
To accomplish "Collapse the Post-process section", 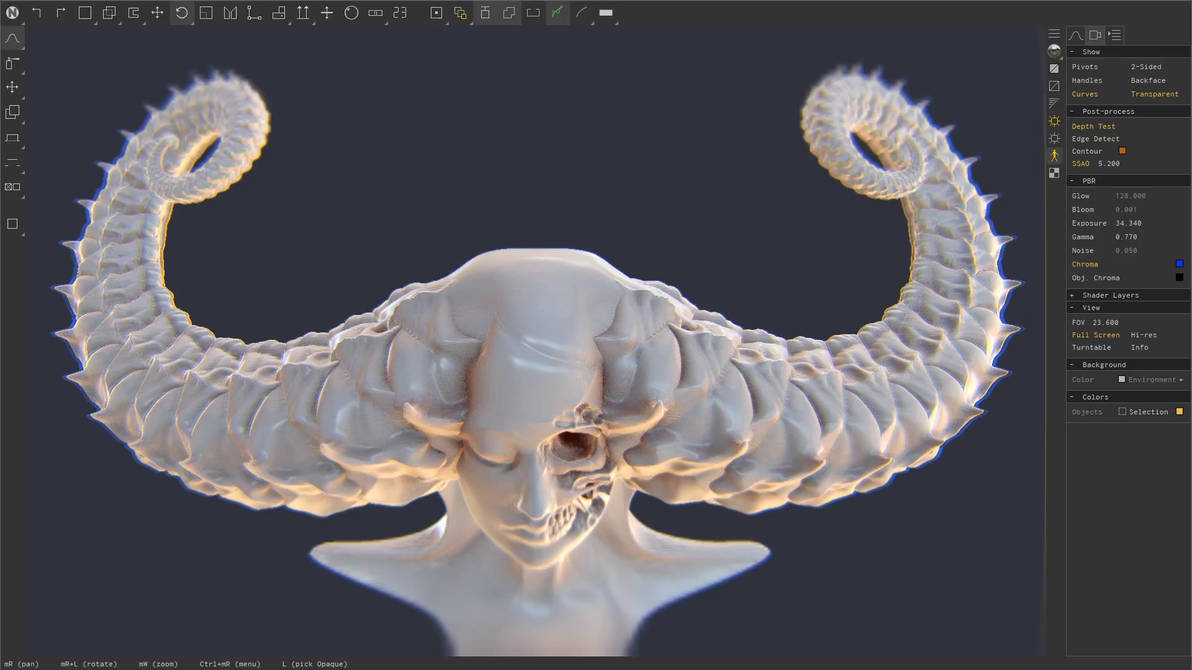I will point(1128,111).
